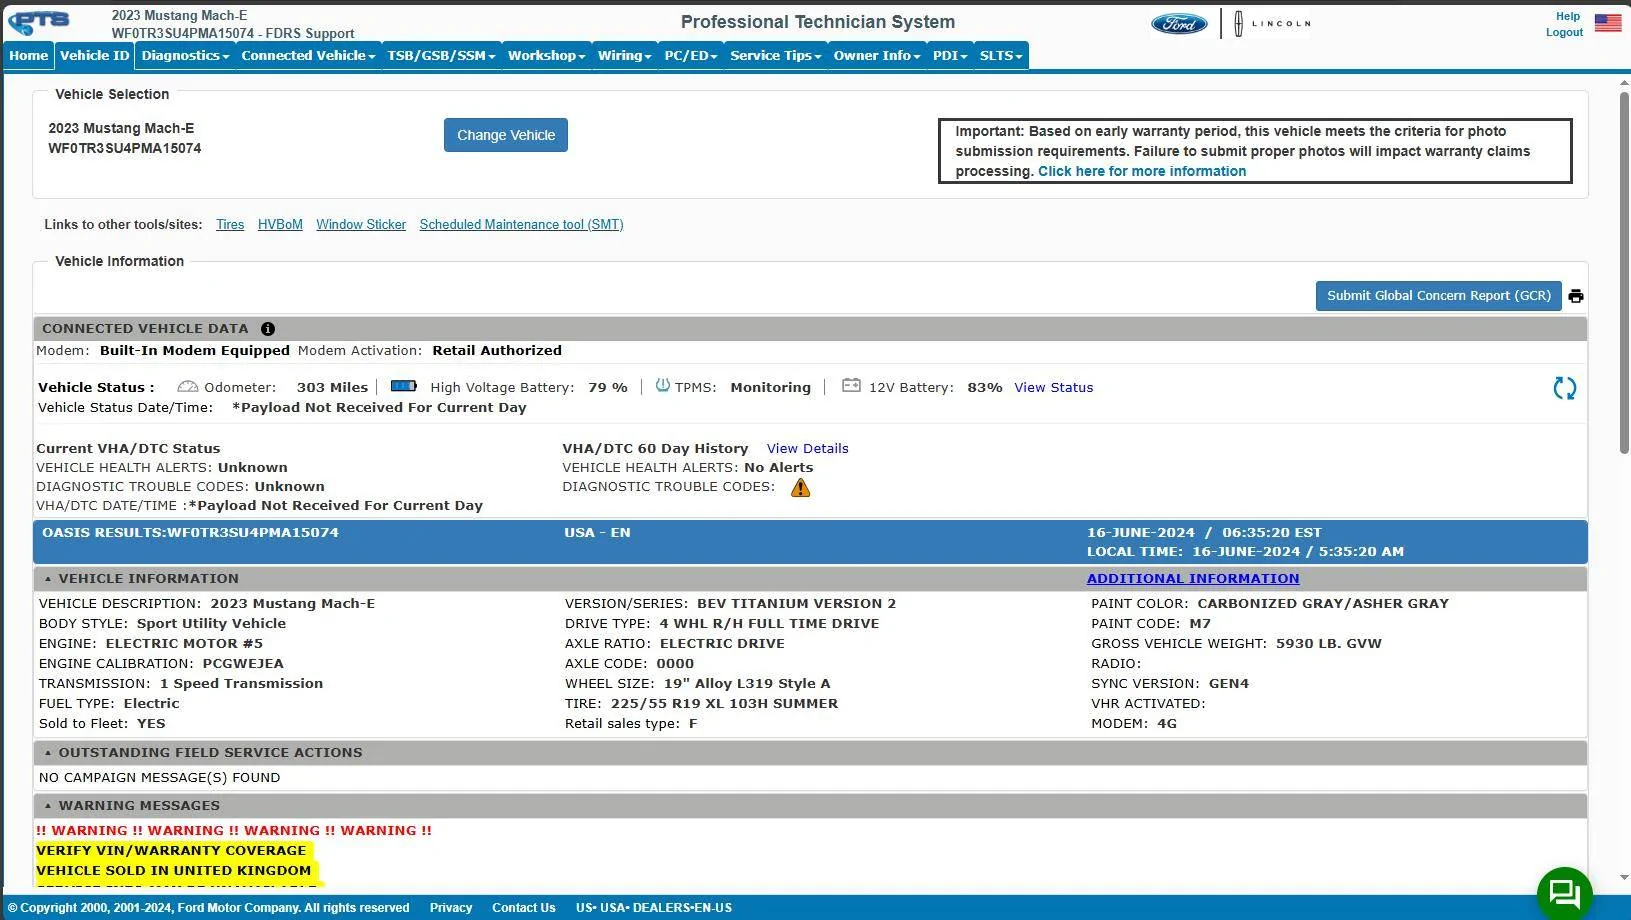Open the Service Tips dropdown

775,56
